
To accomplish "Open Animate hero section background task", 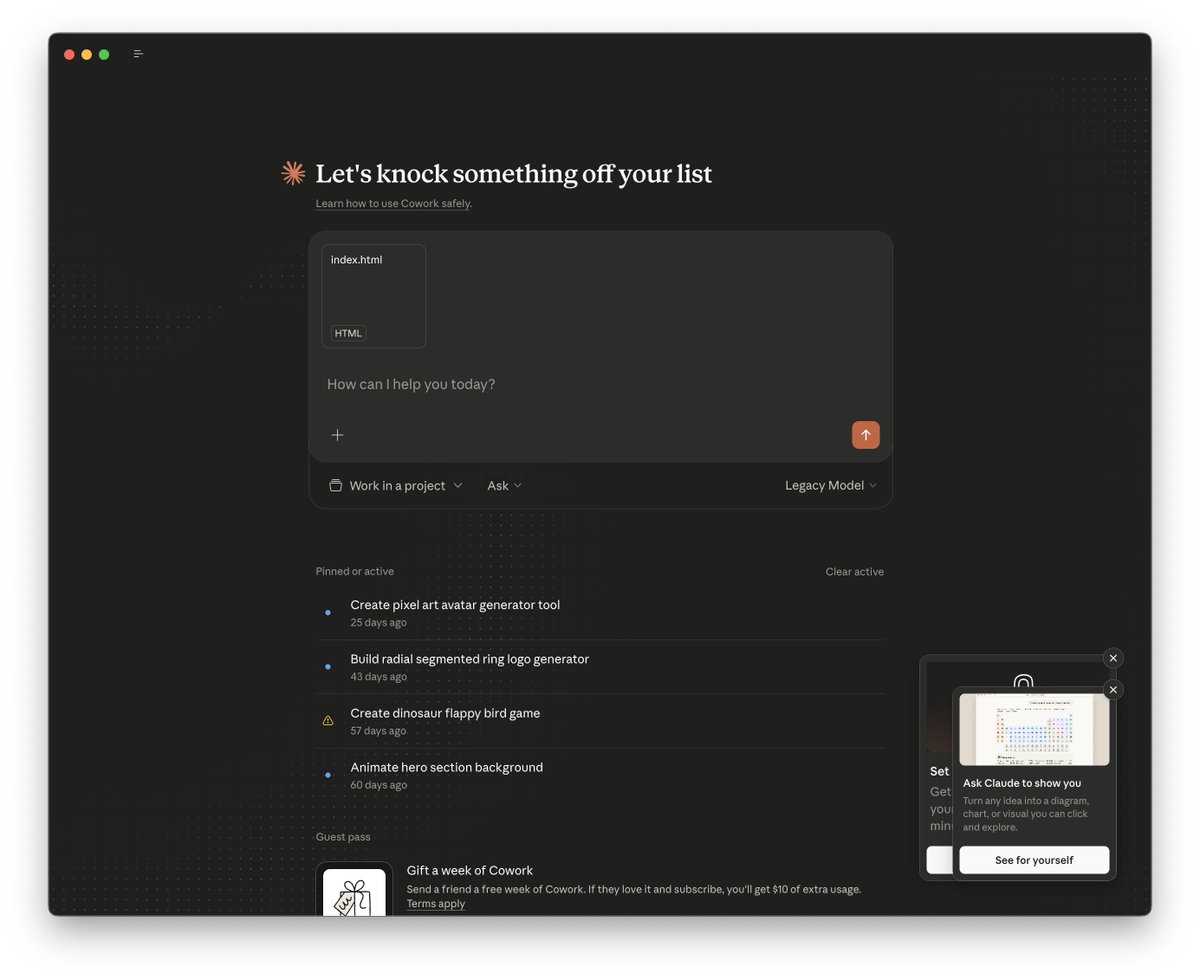I will point(600,775).
